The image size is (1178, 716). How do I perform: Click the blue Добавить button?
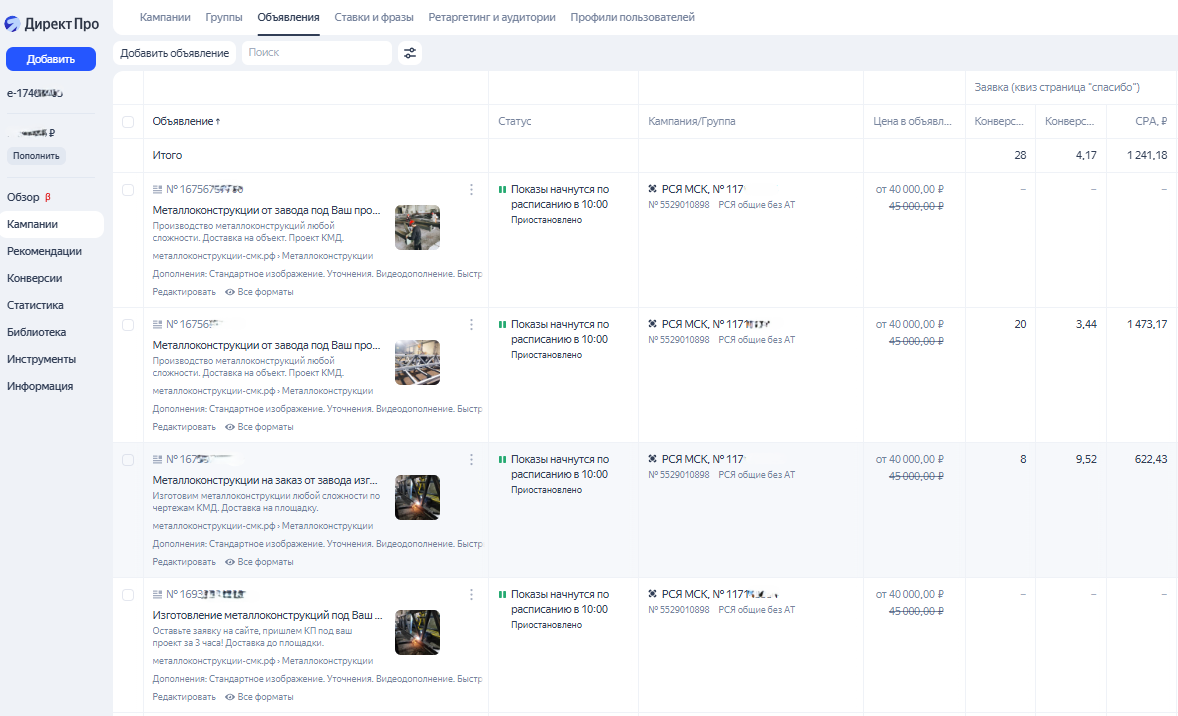51,59
